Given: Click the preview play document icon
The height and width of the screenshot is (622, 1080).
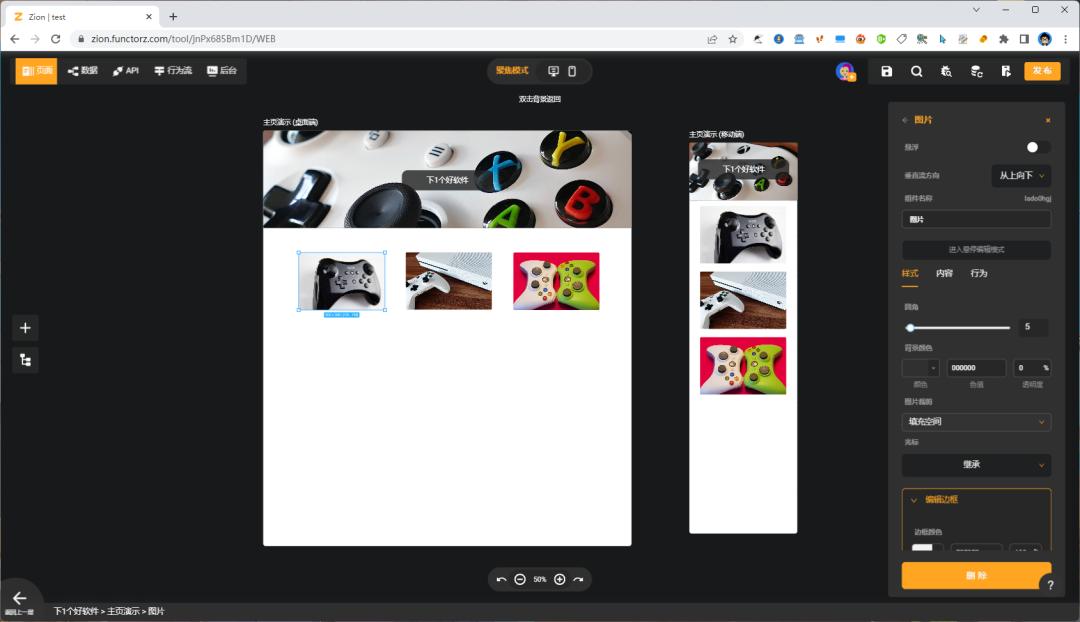Looking at the screenshot, I should click(x=1006, y=71).
